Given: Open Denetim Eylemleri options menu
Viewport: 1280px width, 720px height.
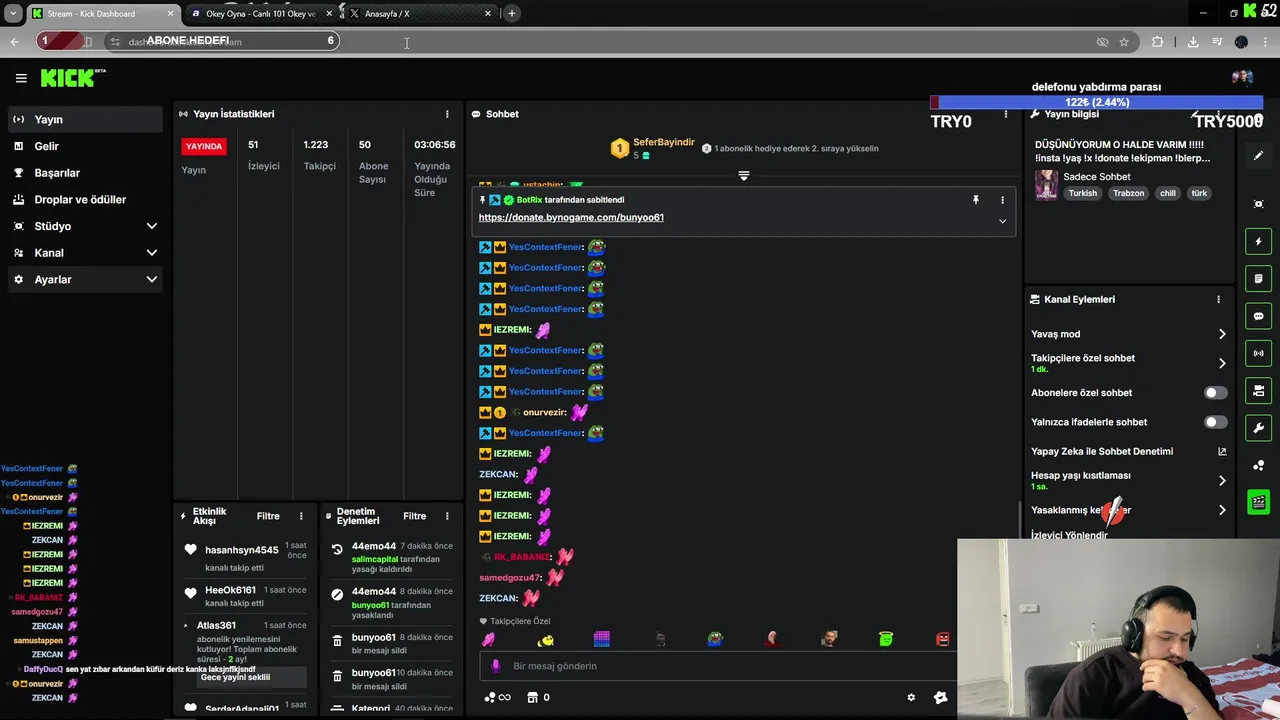Looking at the screenshot, I should (447, 516).
